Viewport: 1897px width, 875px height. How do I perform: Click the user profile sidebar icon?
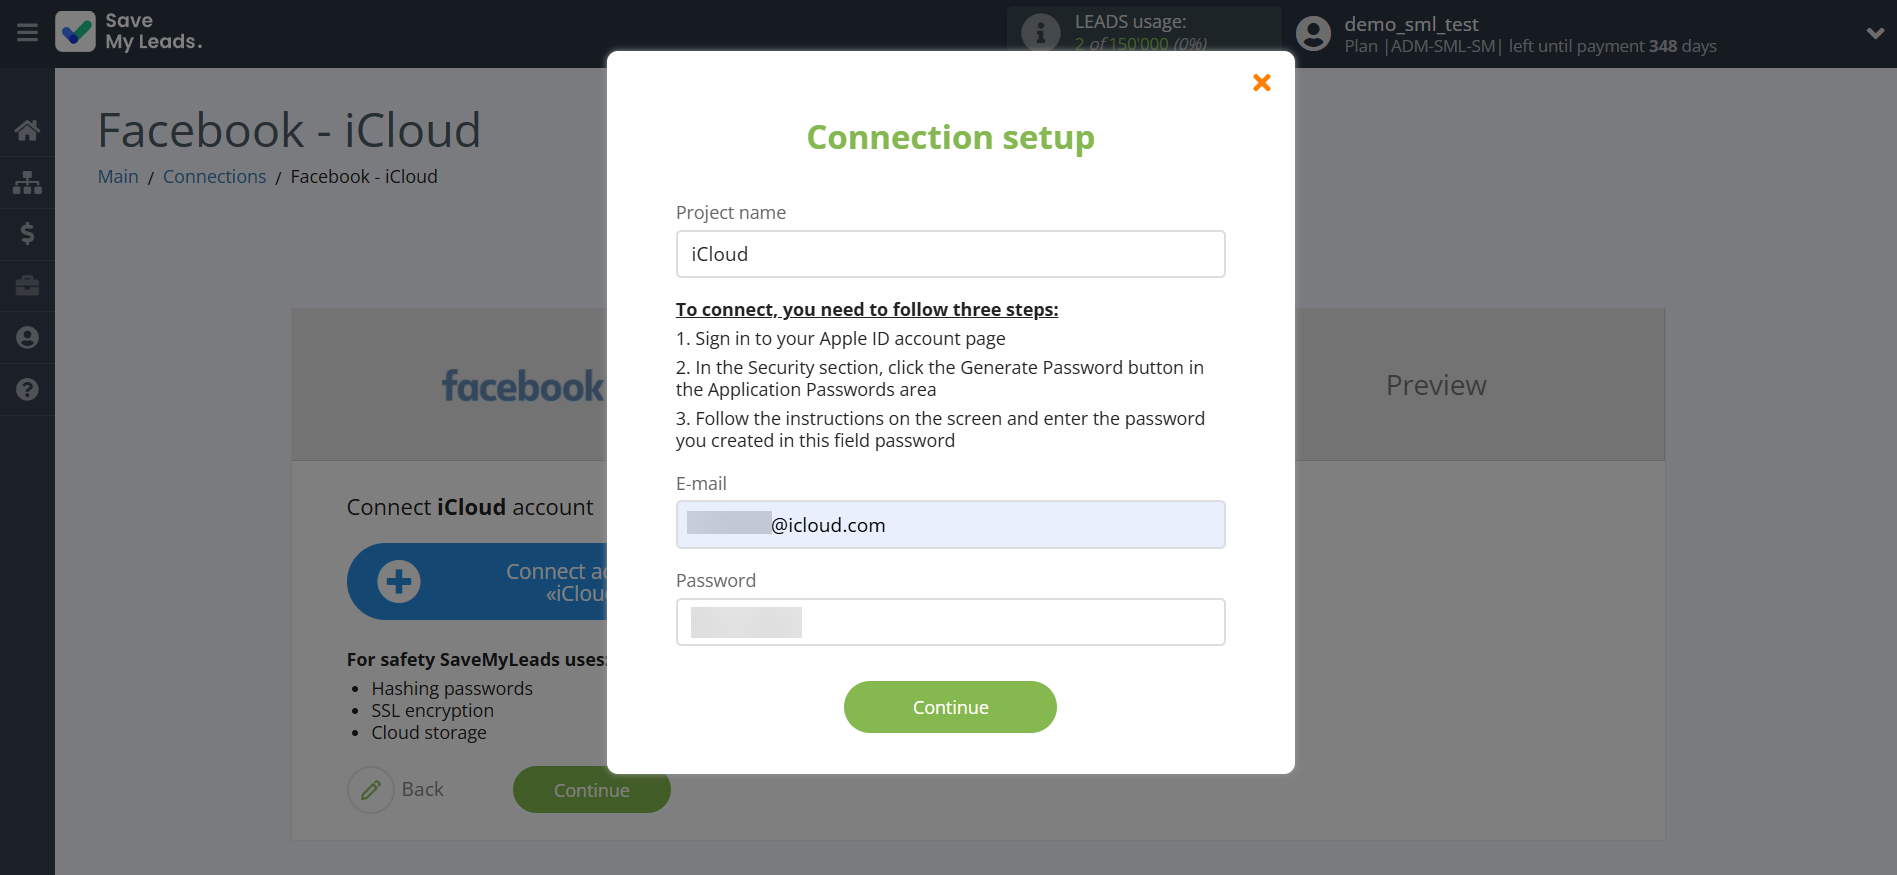pyautogui.click(x=27, y=338)
